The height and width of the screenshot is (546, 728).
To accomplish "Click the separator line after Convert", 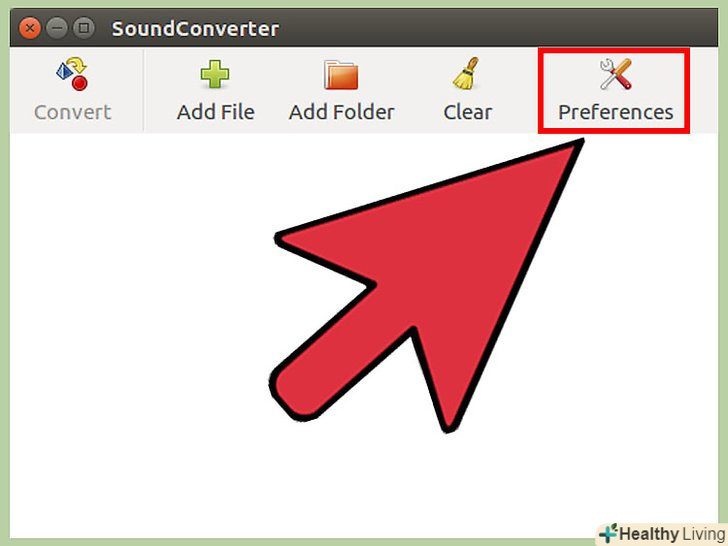I will pos(143,91).
